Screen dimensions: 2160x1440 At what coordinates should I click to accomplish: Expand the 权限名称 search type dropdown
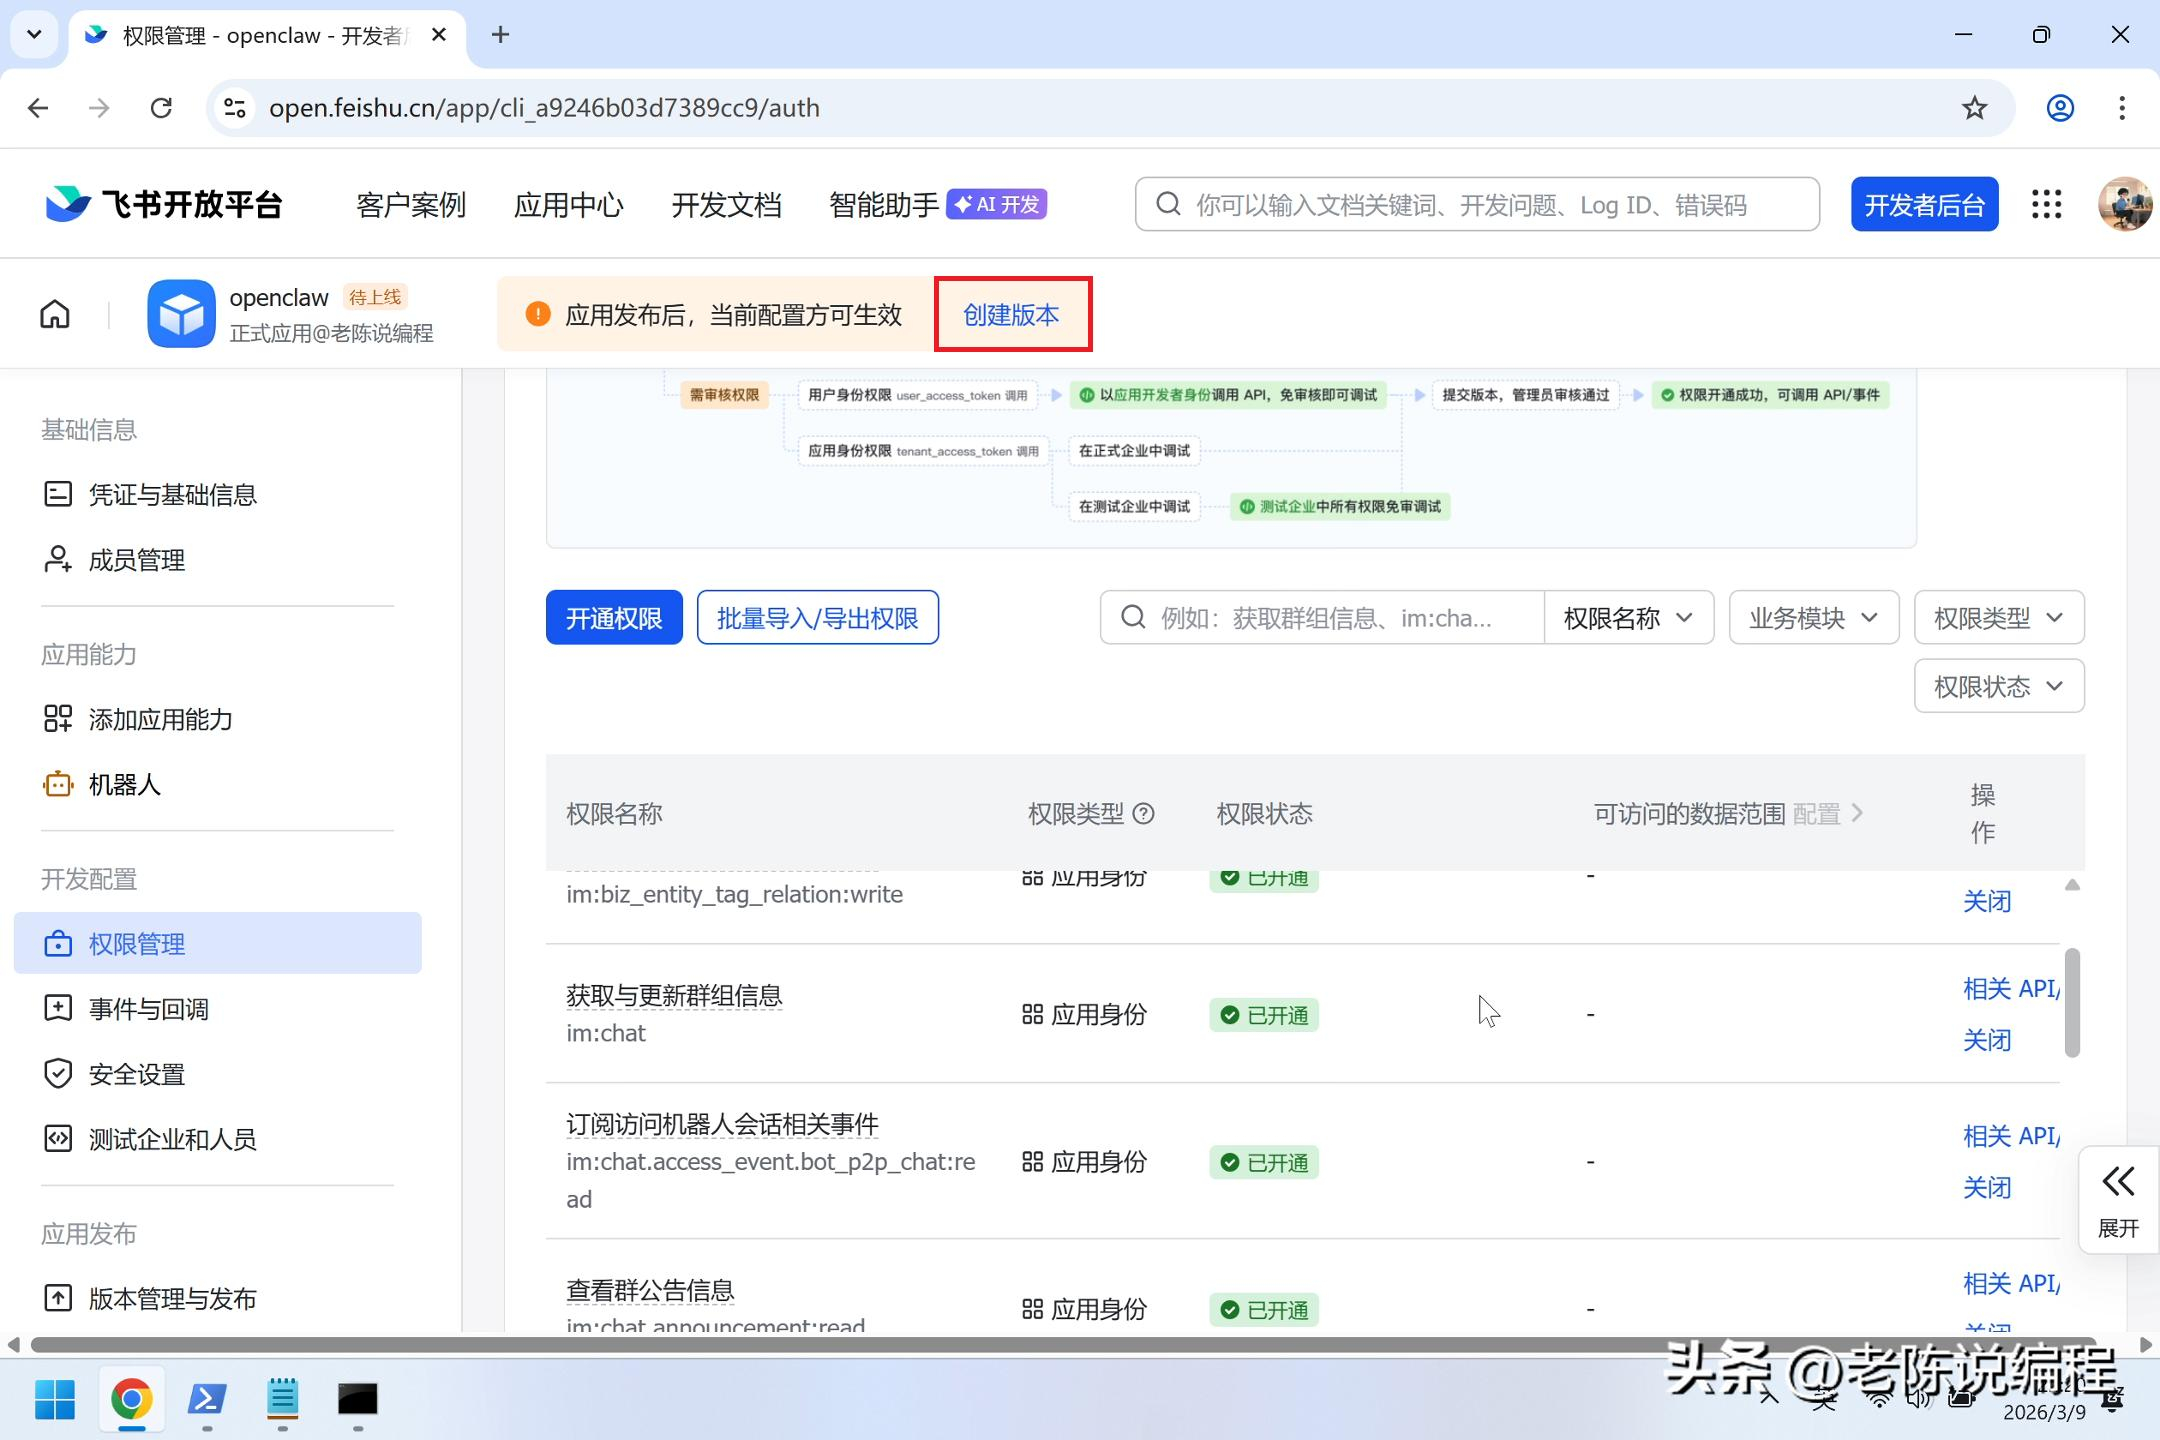[1628, 618]
